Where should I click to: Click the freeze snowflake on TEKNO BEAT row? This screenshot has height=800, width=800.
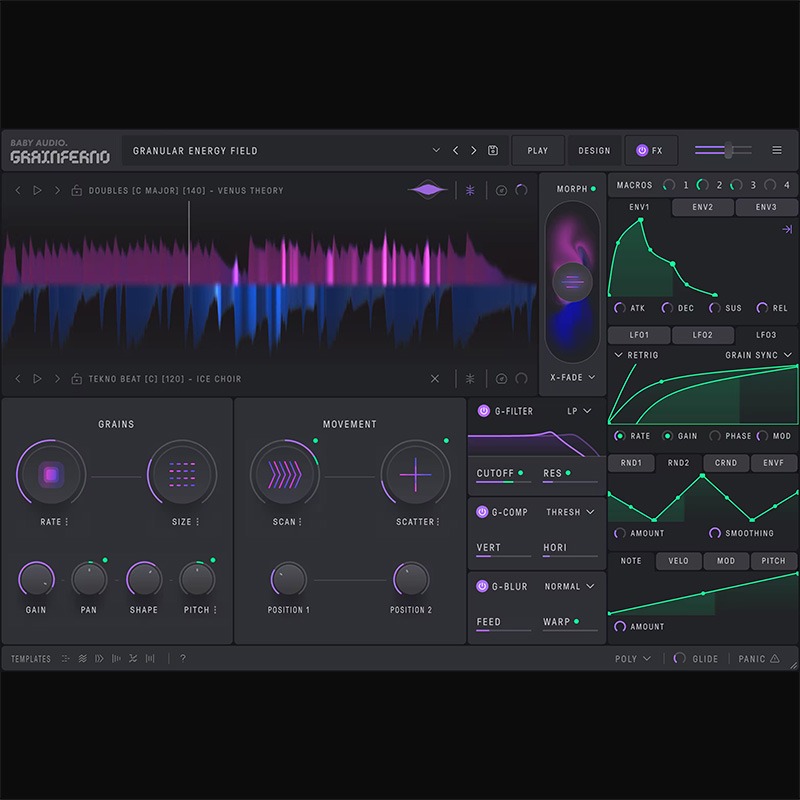coord(470,379)
